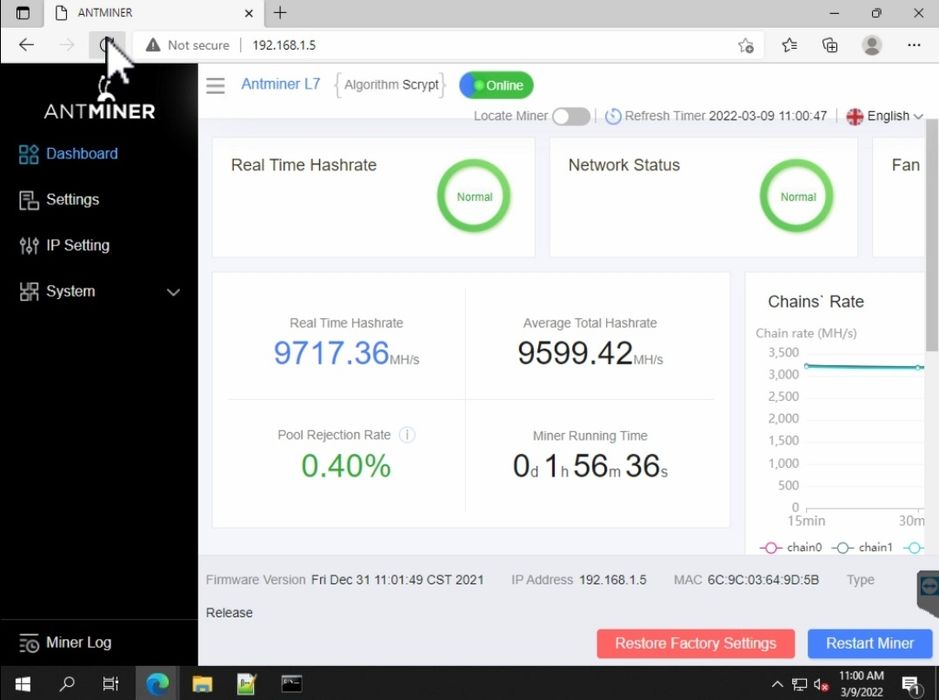
Task: Click the Pool Rejection Rate value 0.40%
Action: pos(346,466)
